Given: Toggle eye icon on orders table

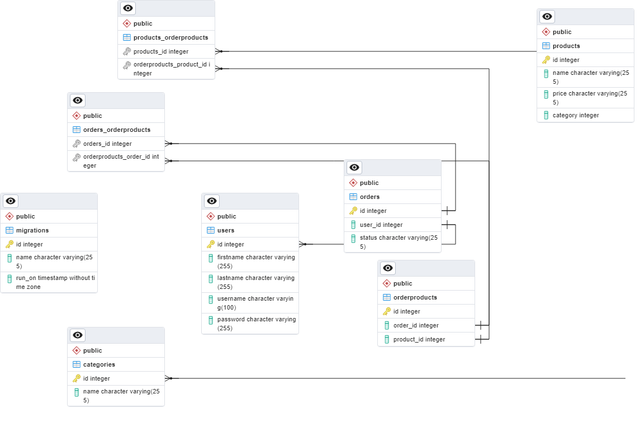Looking at the screenshot, I should 354,168.
